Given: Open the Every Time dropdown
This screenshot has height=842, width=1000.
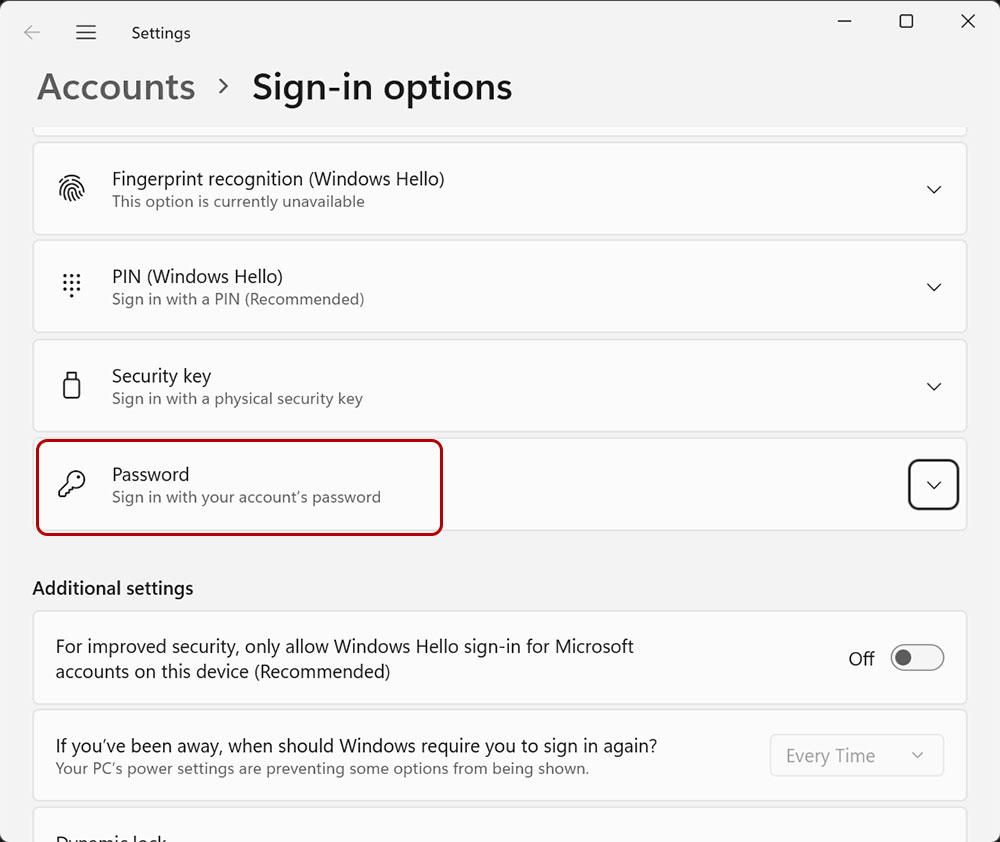Looking at the screenshot, I should [x=857, y=755].
